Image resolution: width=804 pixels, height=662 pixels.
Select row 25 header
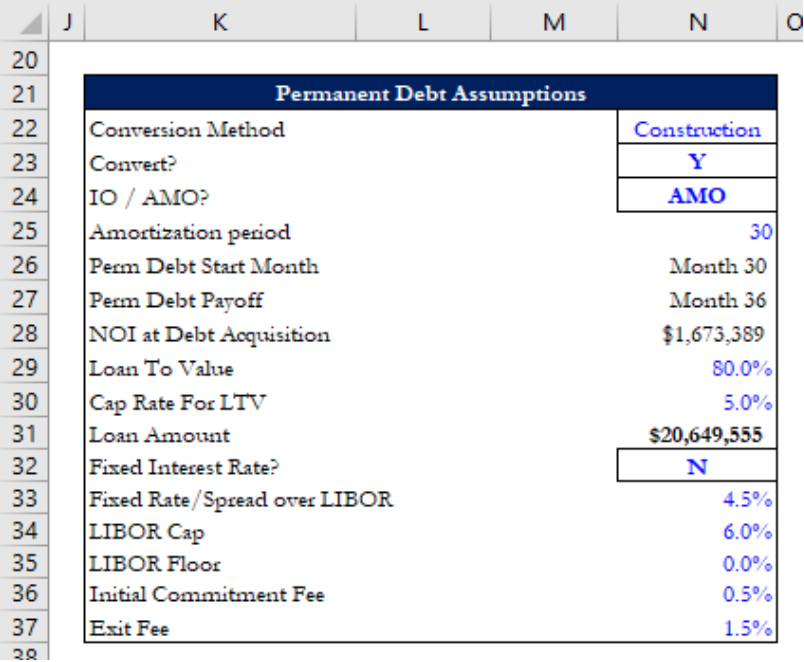pyautogui.click(x=24, y=230)
